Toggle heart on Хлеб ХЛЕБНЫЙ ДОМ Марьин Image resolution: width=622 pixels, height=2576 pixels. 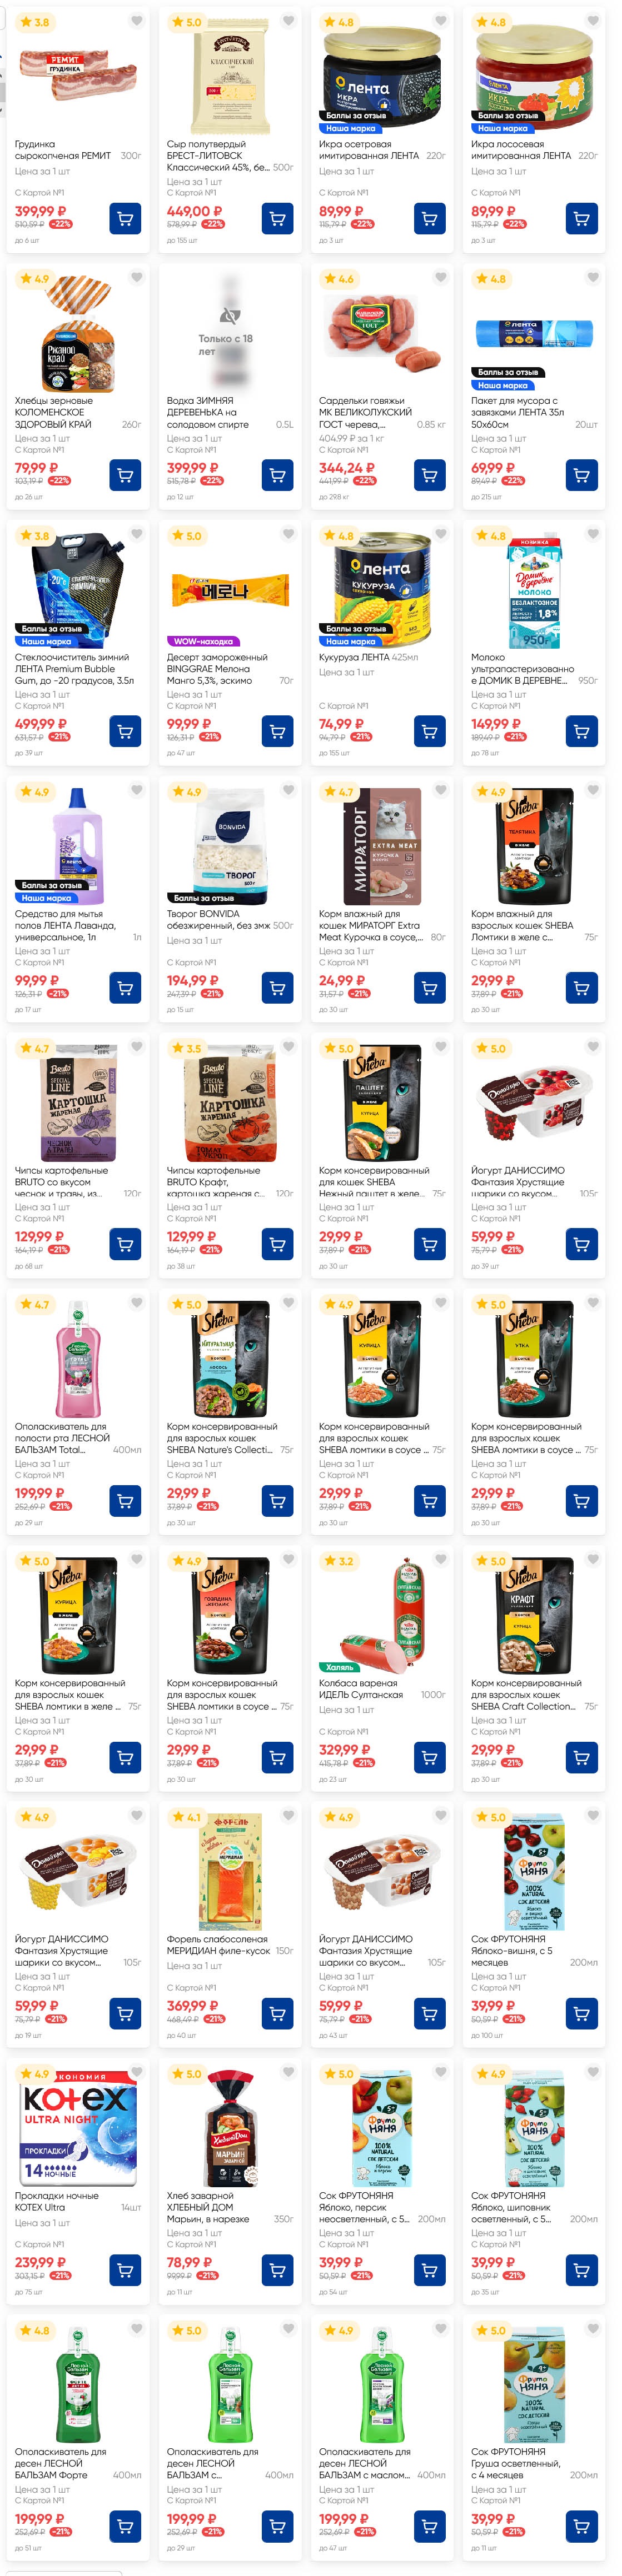click(x=288, y=2072)
